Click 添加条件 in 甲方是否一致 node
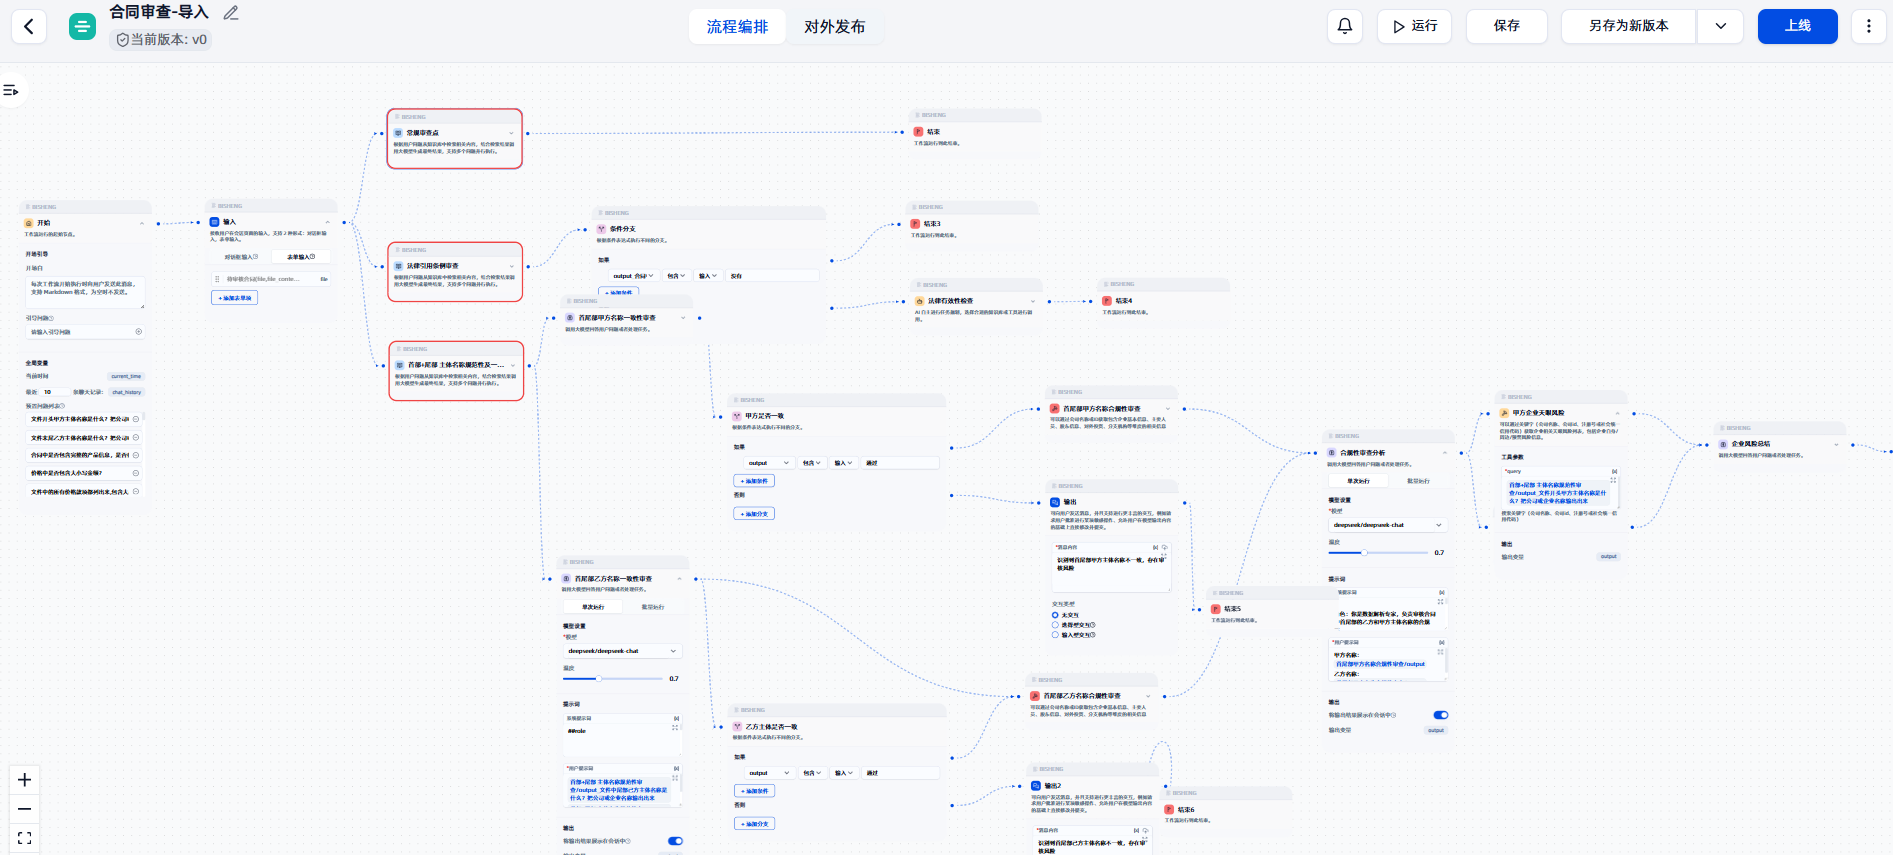 tap(754, 481)
